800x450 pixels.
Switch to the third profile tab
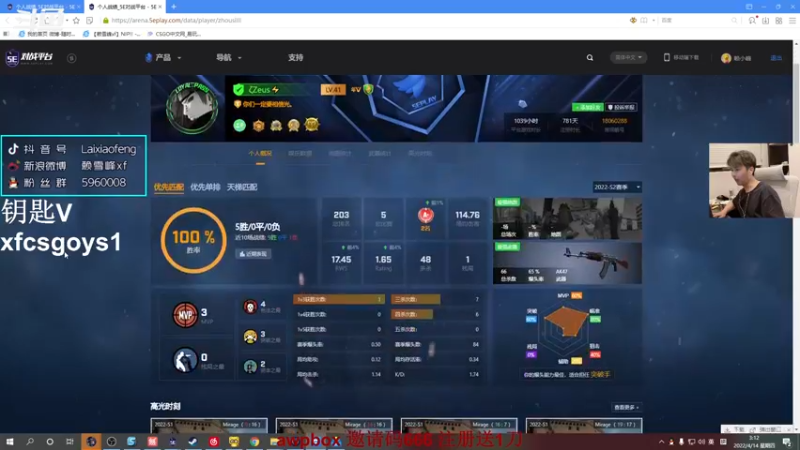point(340,154)
